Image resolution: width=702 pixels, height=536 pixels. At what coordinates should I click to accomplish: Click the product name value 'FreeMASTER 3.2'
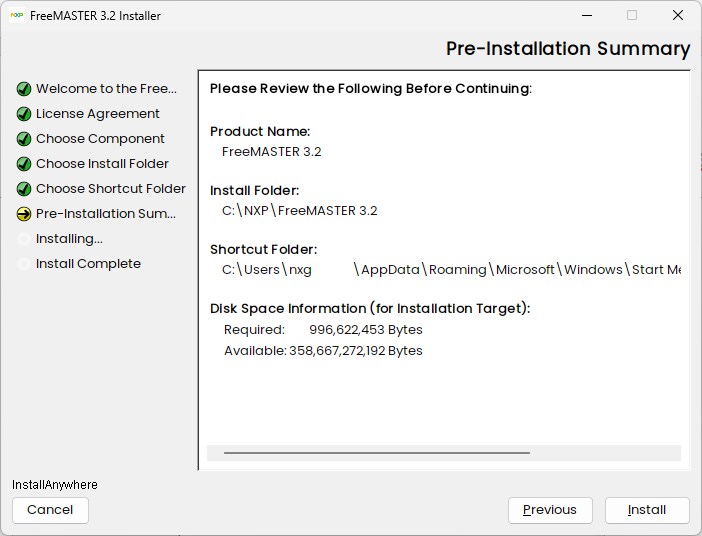point(271,152)
